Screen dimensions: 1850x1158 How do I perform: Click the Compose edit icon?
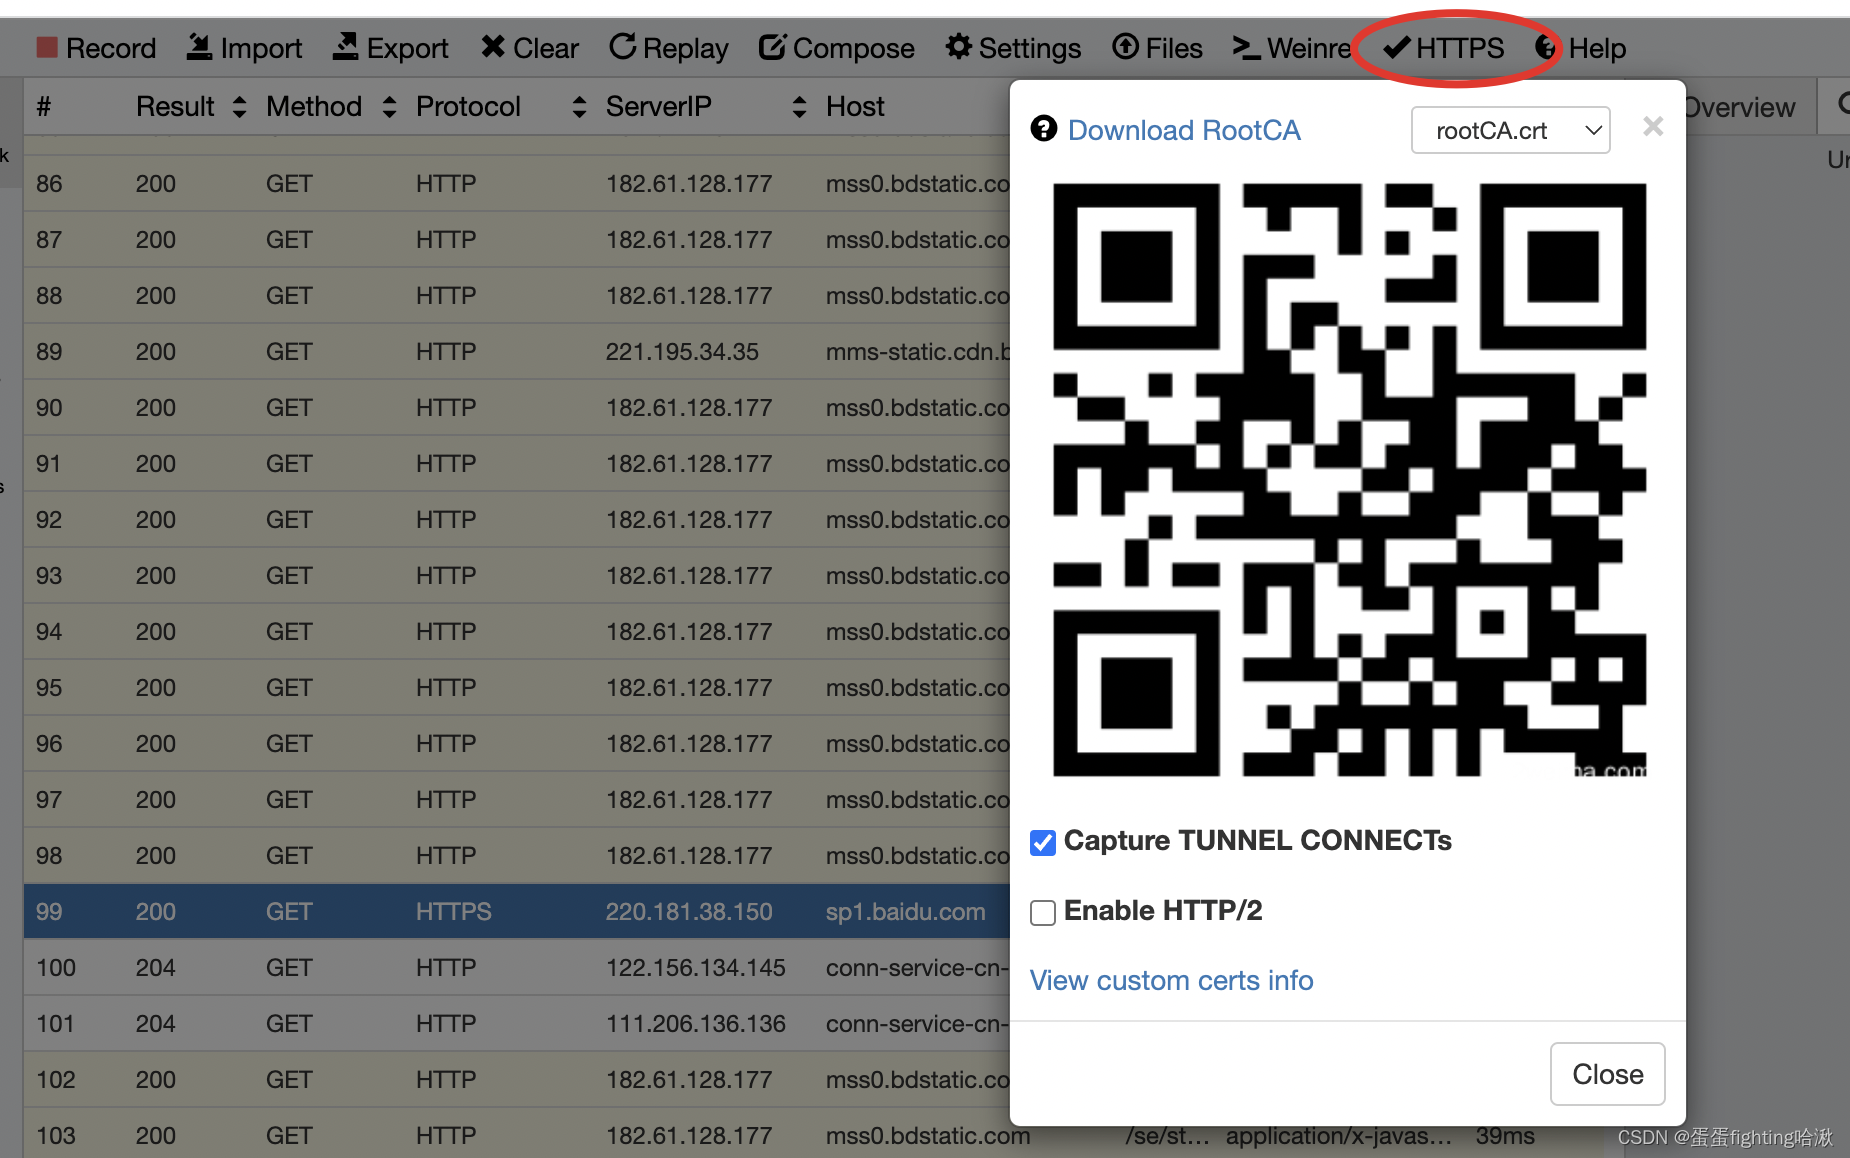pos(771,47)
